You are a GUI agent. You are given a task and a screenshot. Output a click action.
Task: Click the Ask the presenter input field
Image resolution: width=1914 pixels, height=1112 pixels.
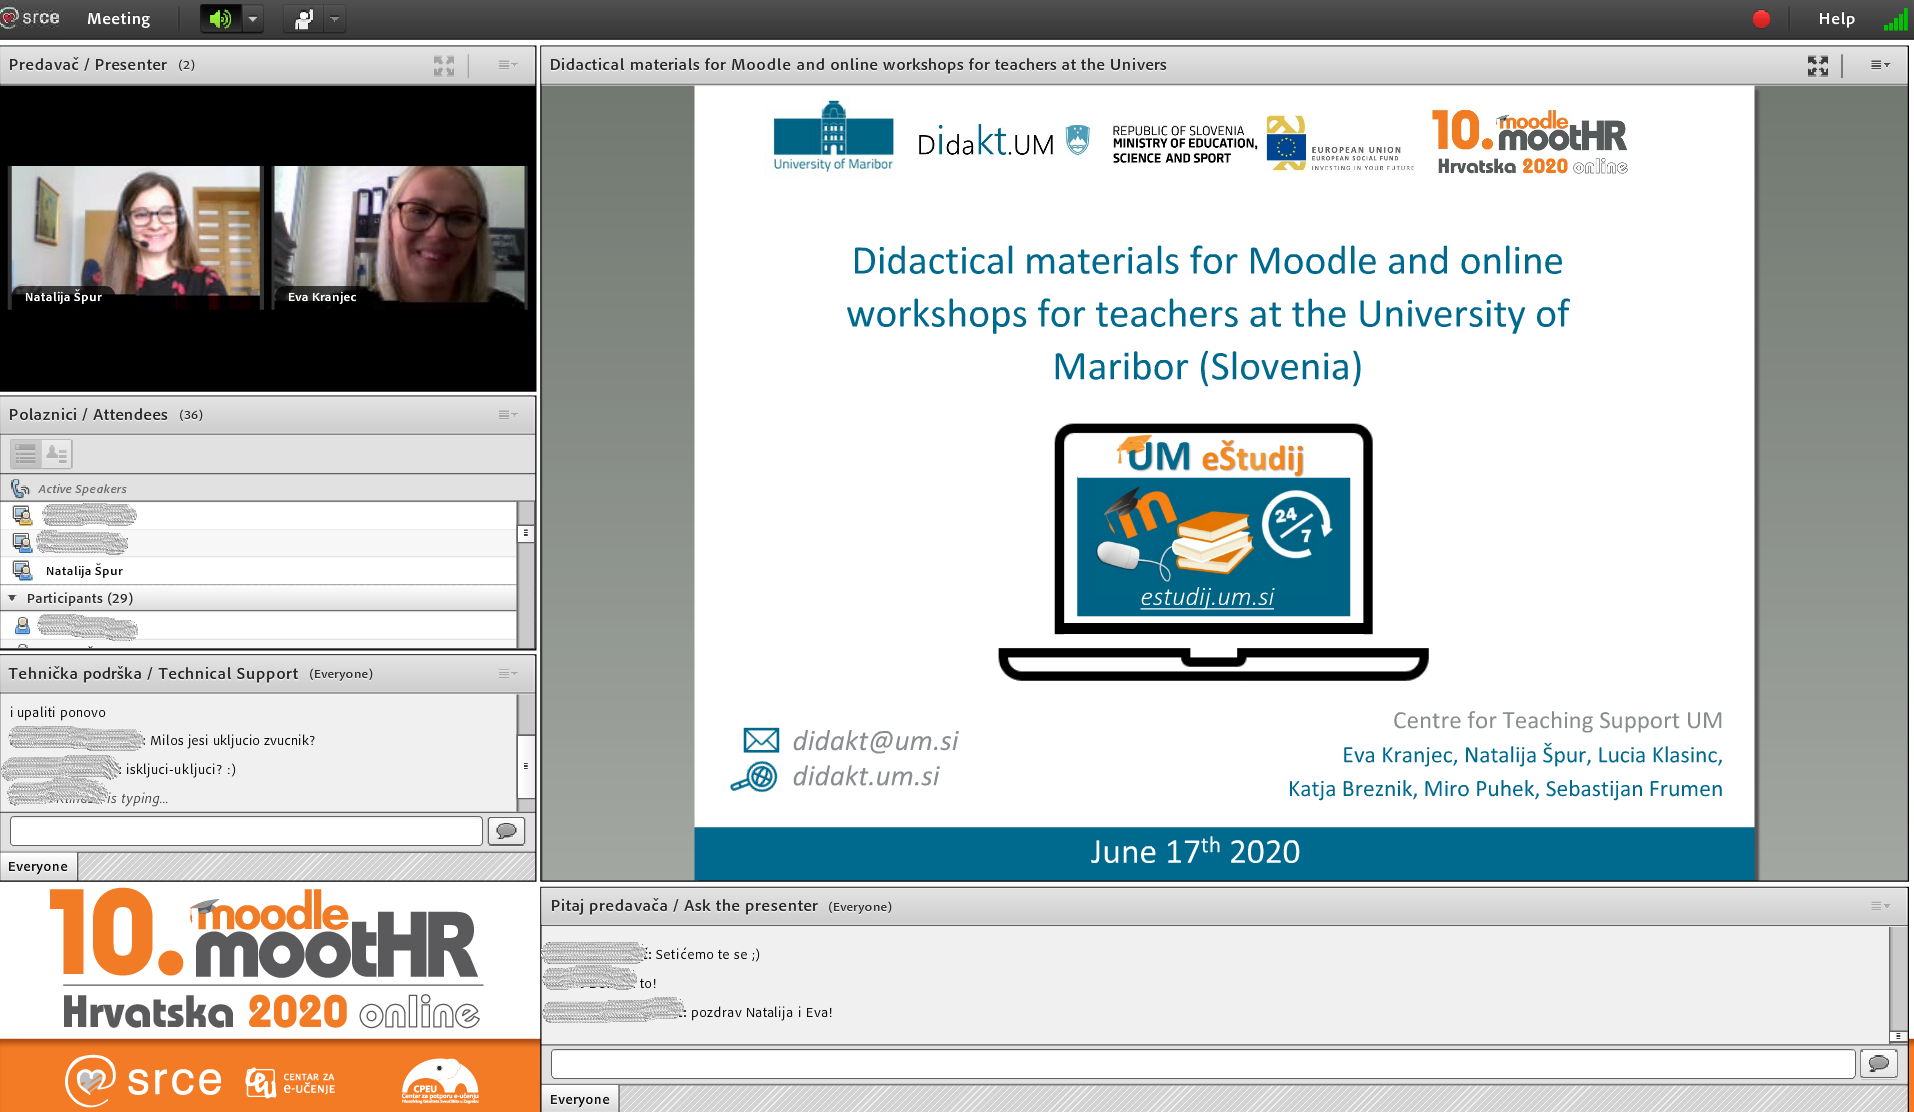point(1203,1064)
